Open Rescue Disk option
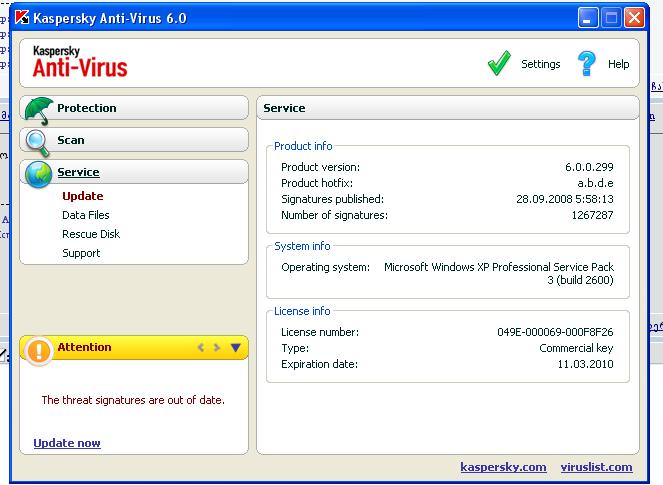 91,234
